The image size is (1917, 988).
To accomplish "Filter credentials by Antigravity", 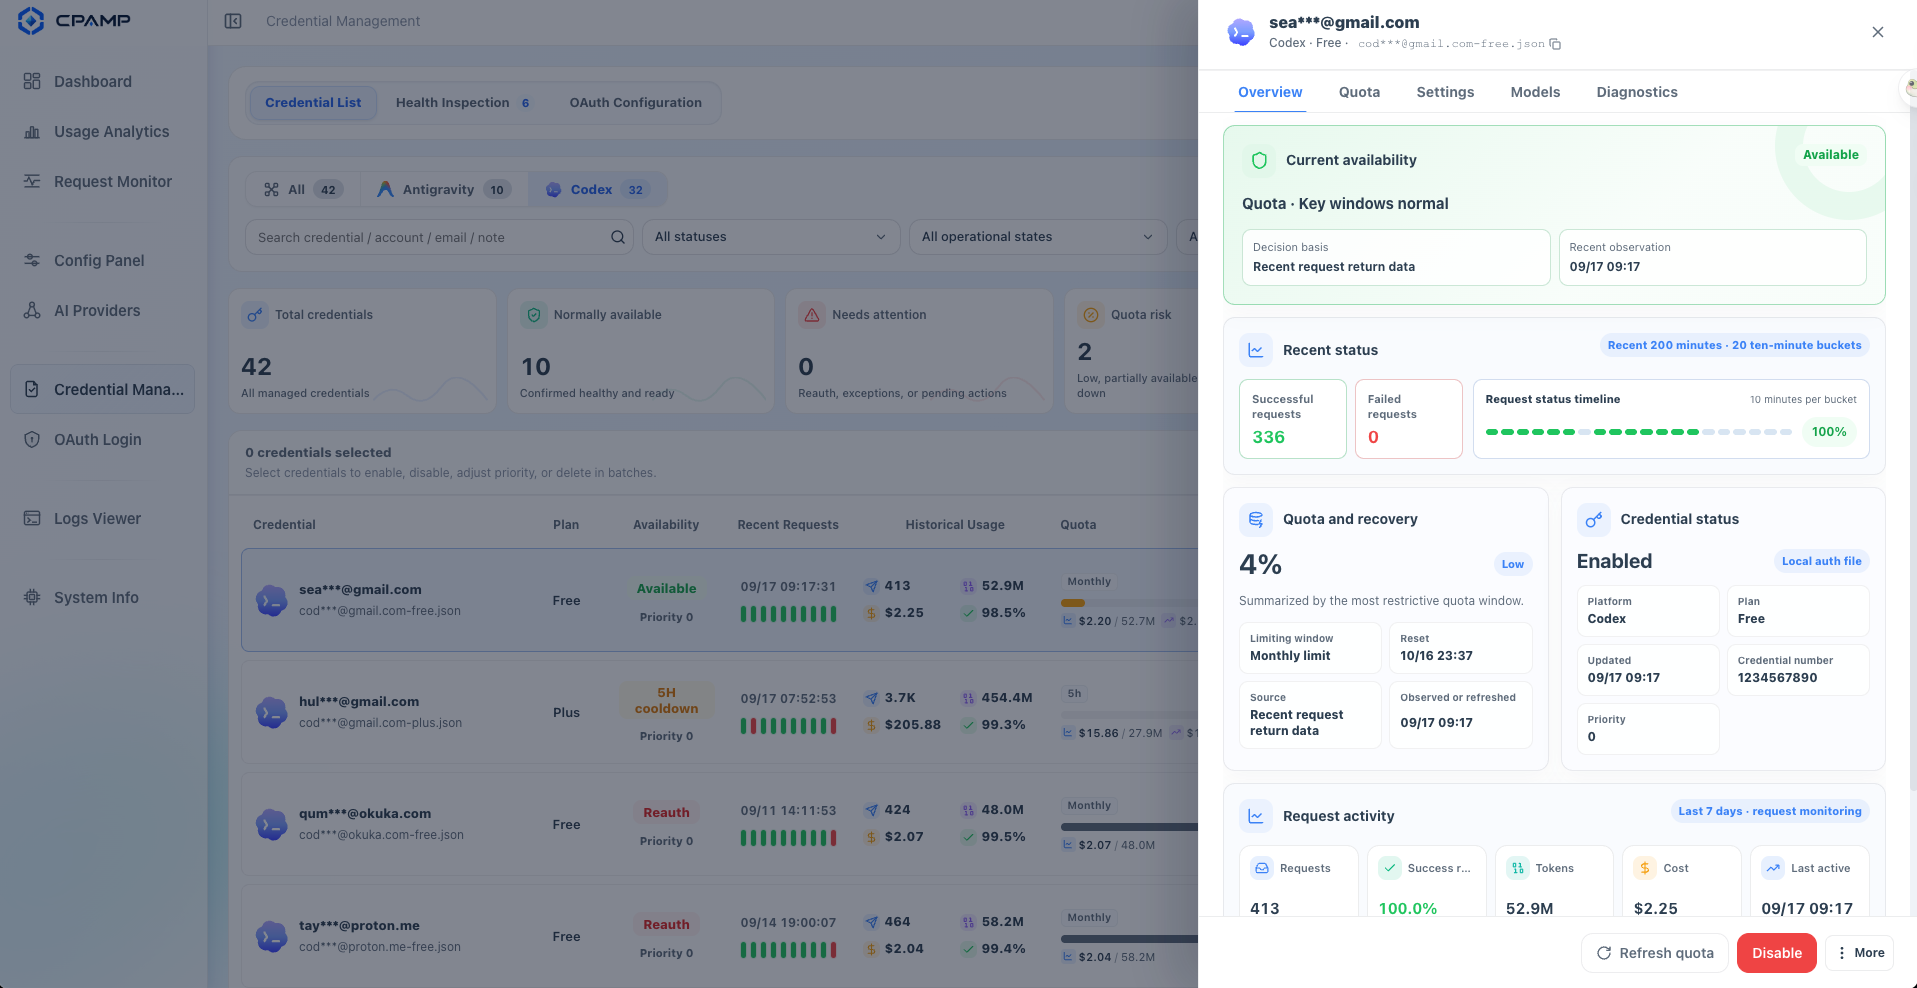I will (x=445, y=189).
